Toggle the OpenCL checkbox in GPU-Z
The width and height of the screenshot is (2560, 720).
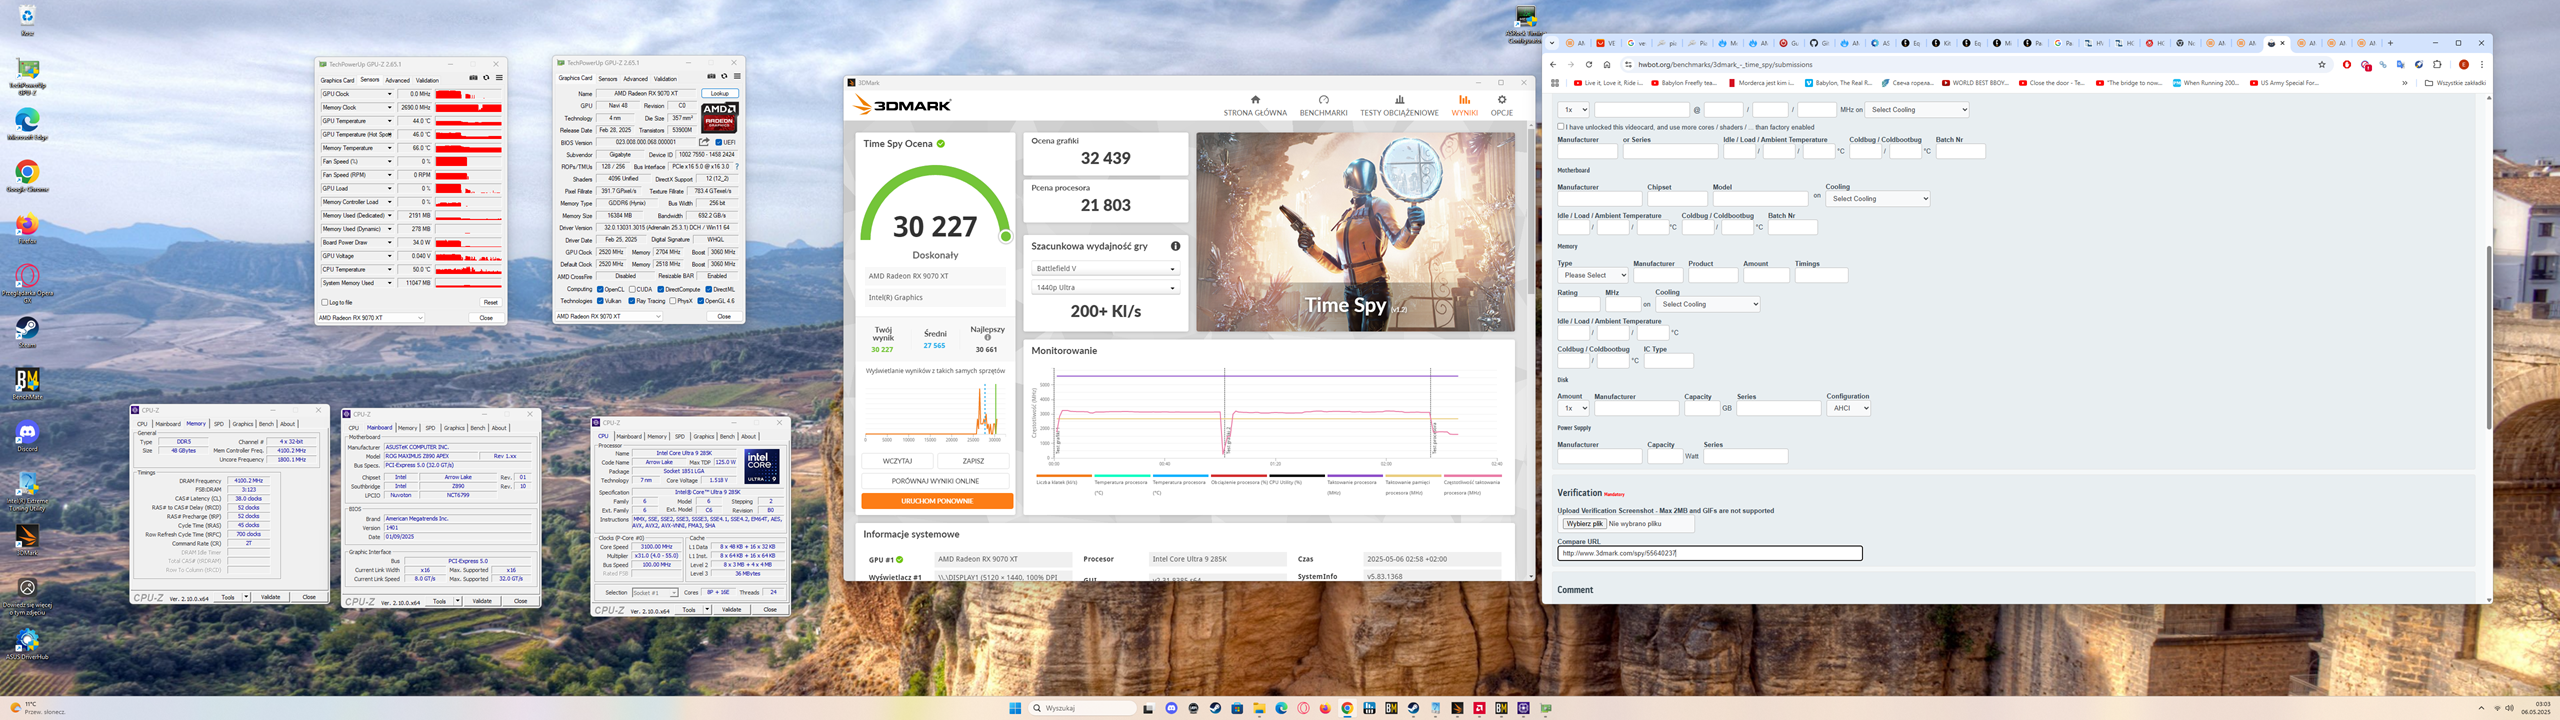coord(600,289)
